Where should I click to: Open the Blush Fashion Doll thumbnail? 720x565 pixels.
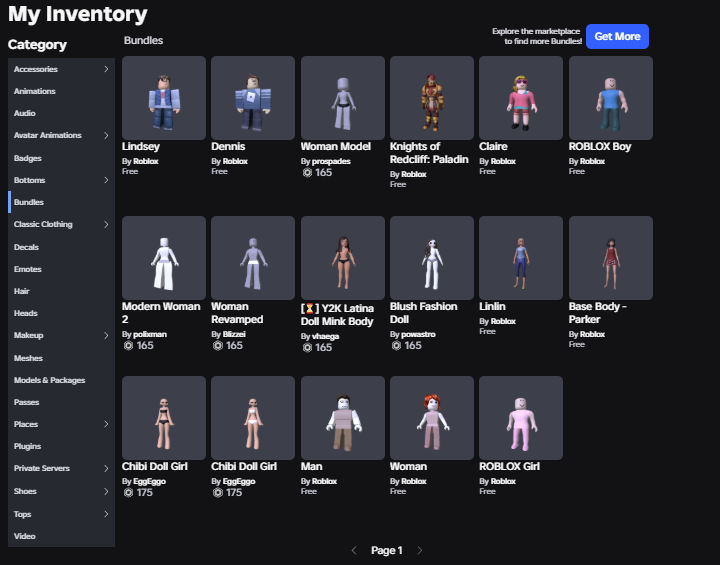coord(432,258)
